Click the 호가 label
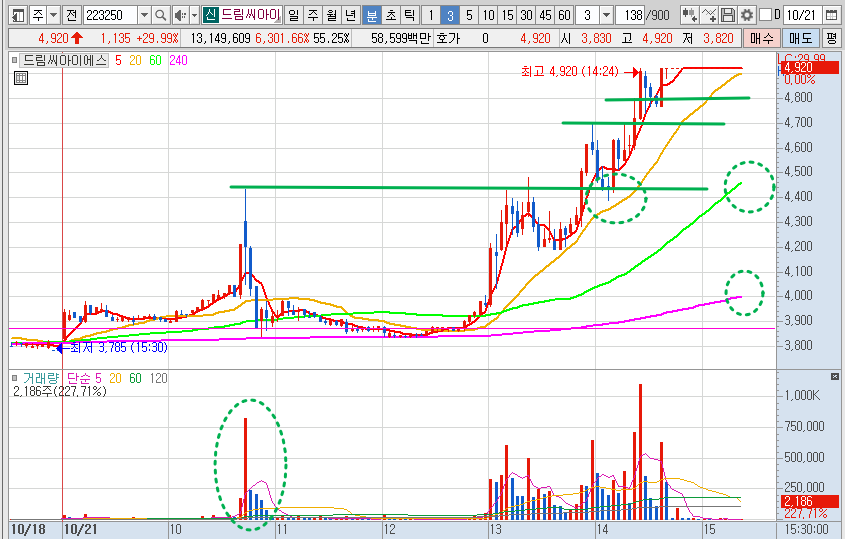 tap(448, 38)
